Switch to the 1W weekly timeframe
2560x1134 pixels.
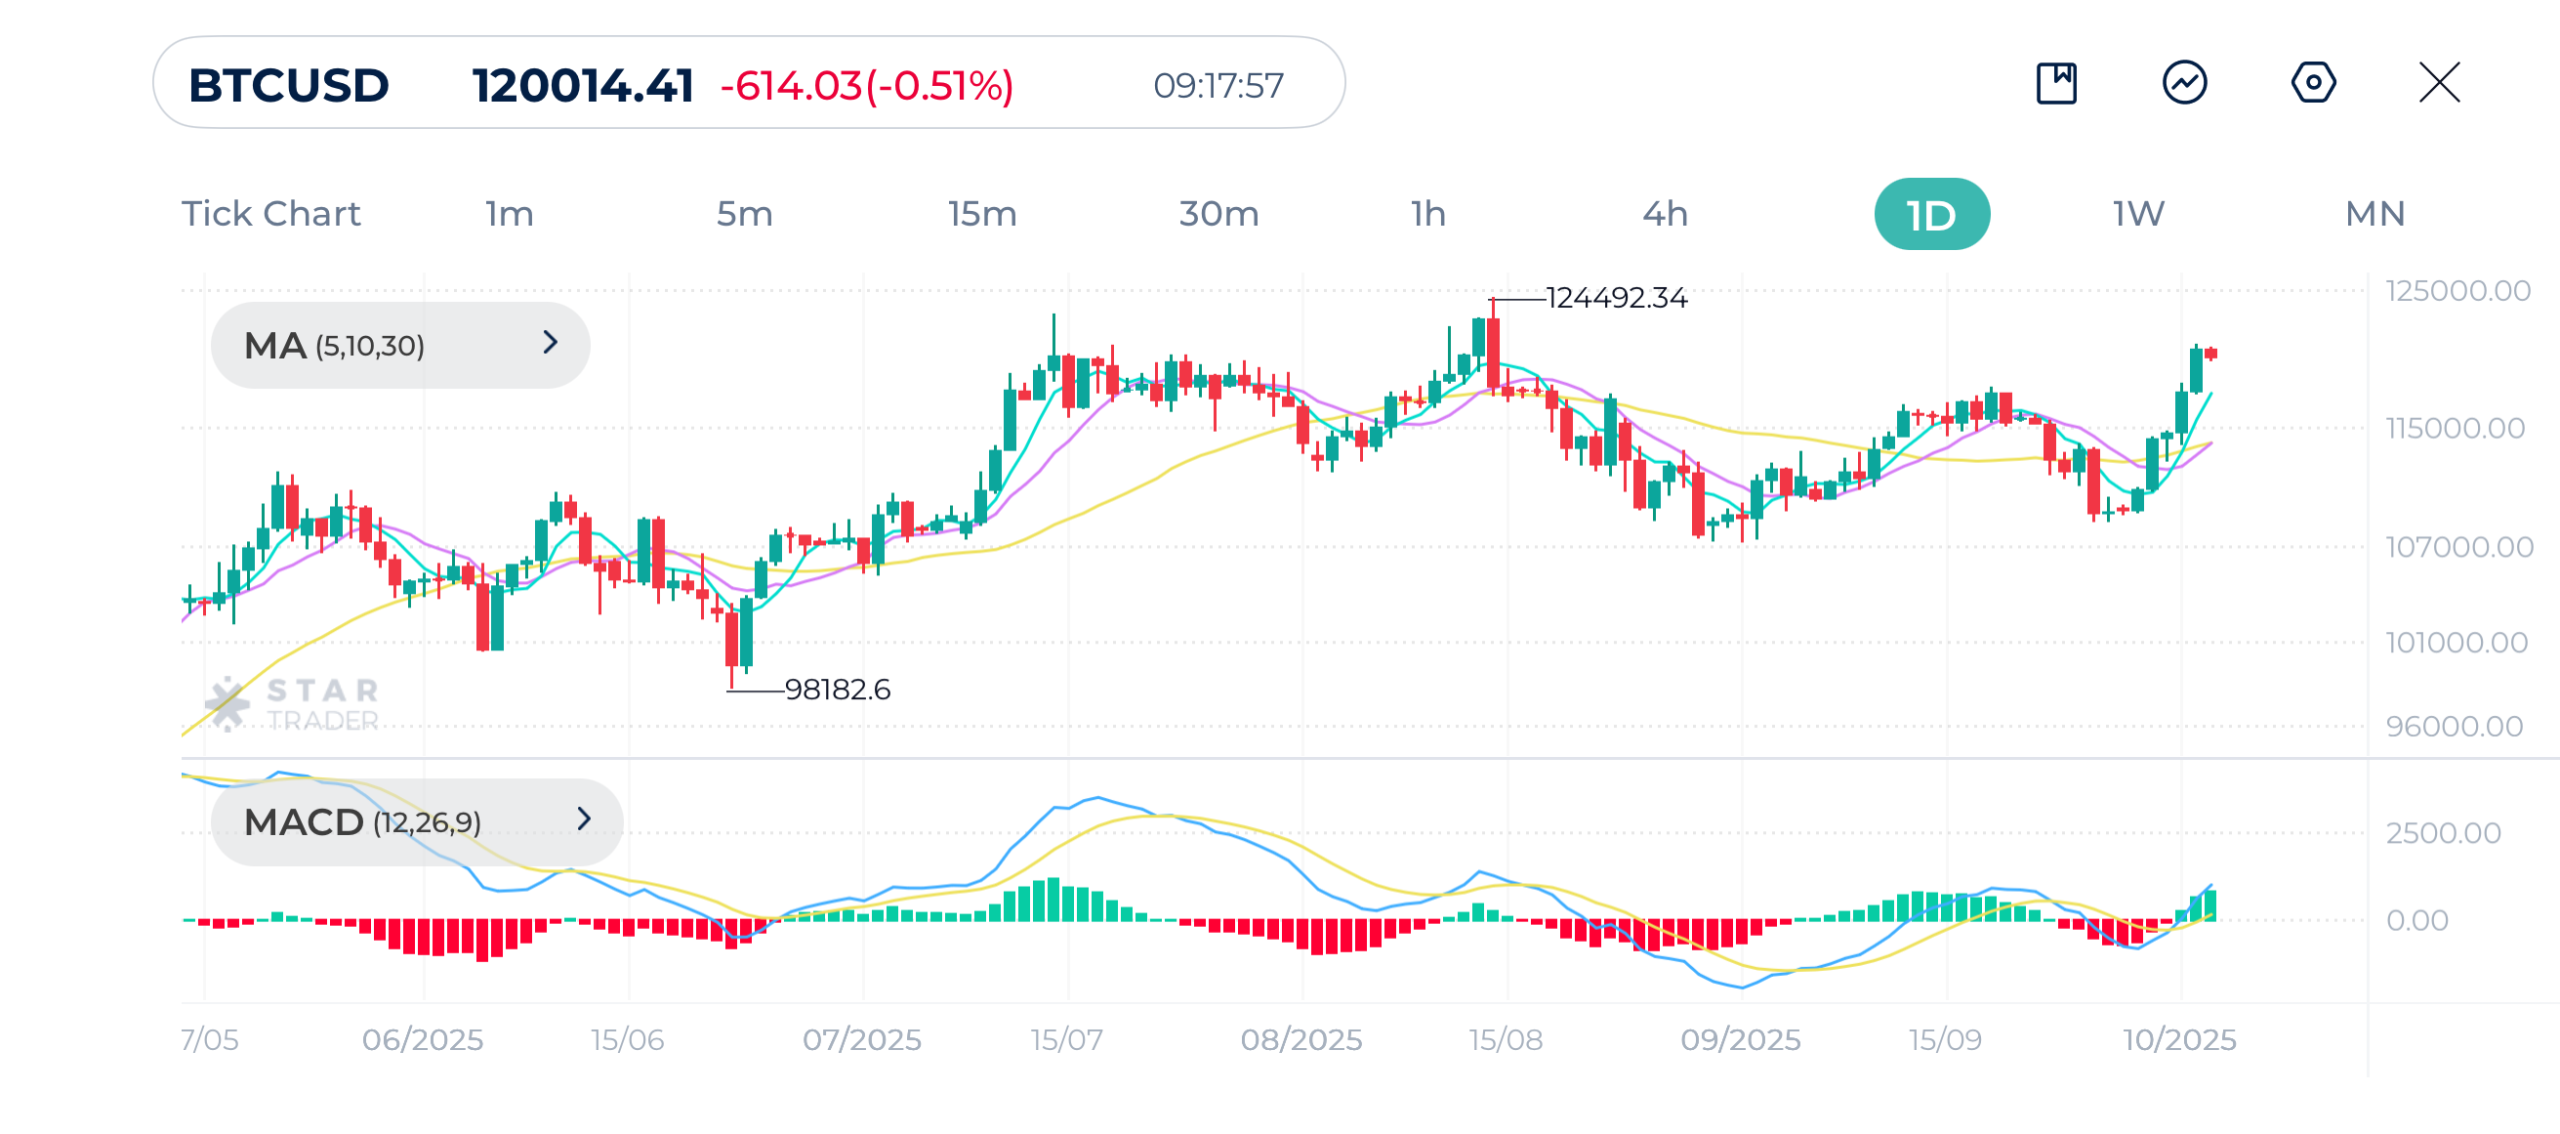(x=2138, y=214)
